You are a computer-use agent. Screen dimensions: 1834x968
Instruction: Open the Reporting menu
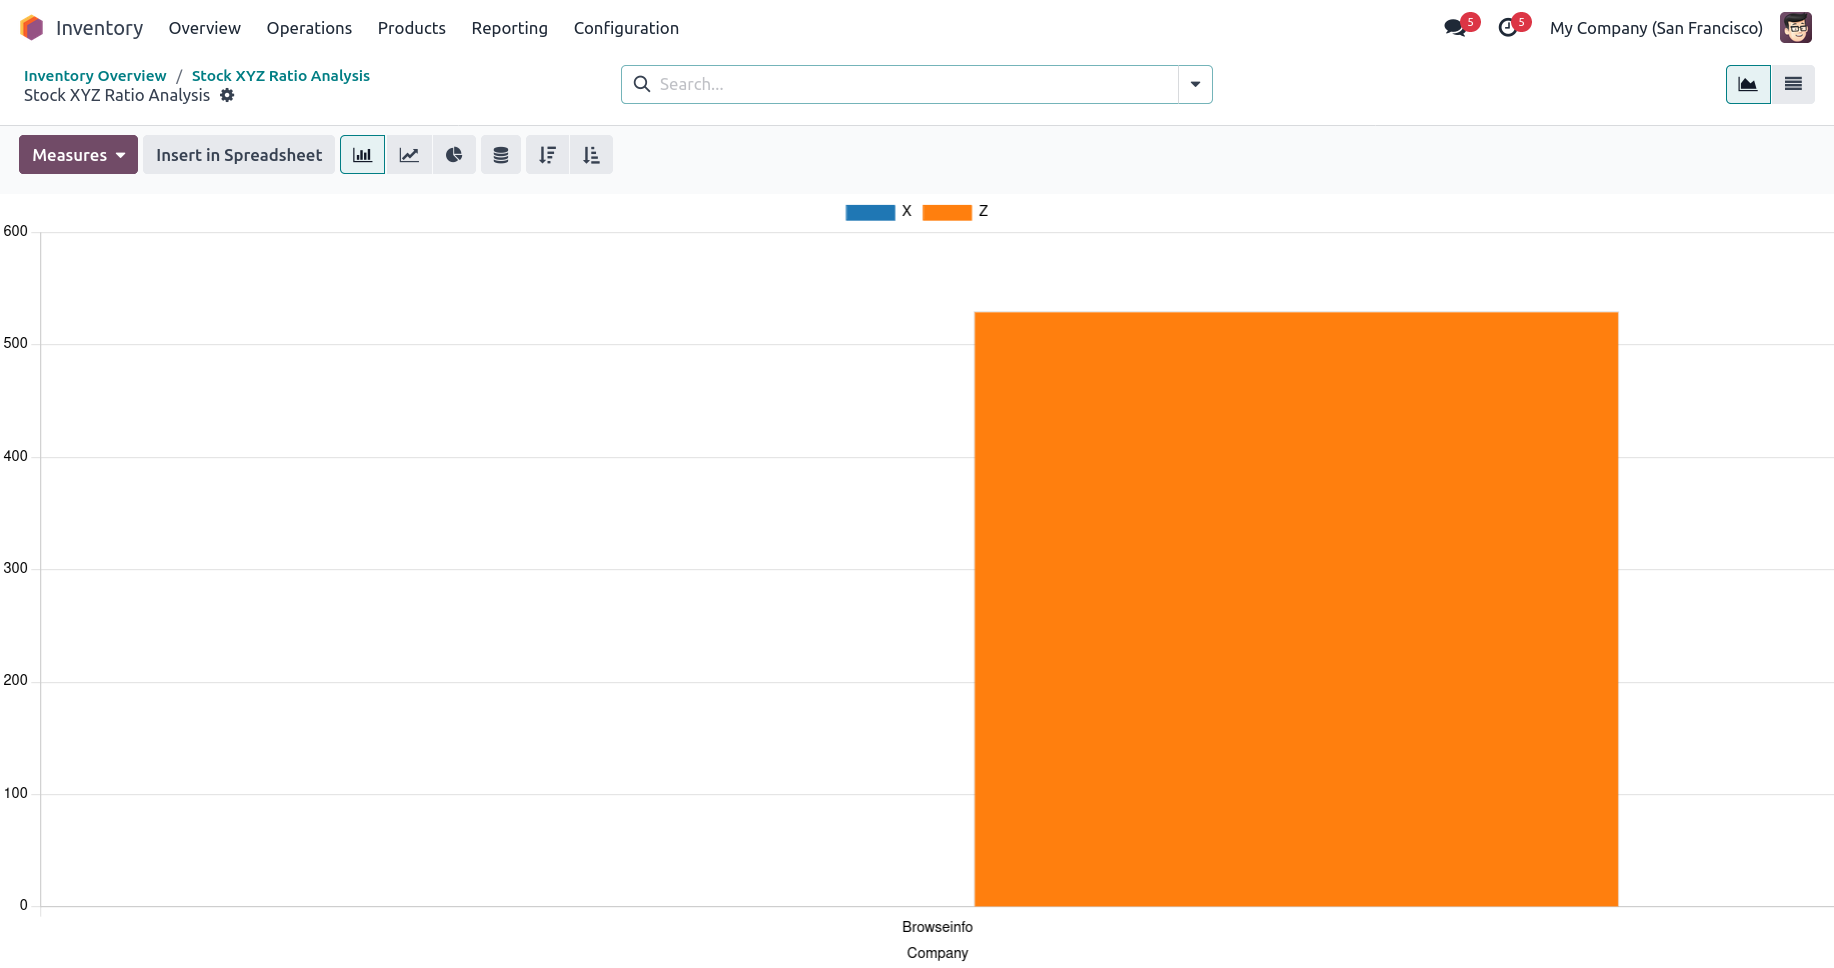[x=509, y=28]
